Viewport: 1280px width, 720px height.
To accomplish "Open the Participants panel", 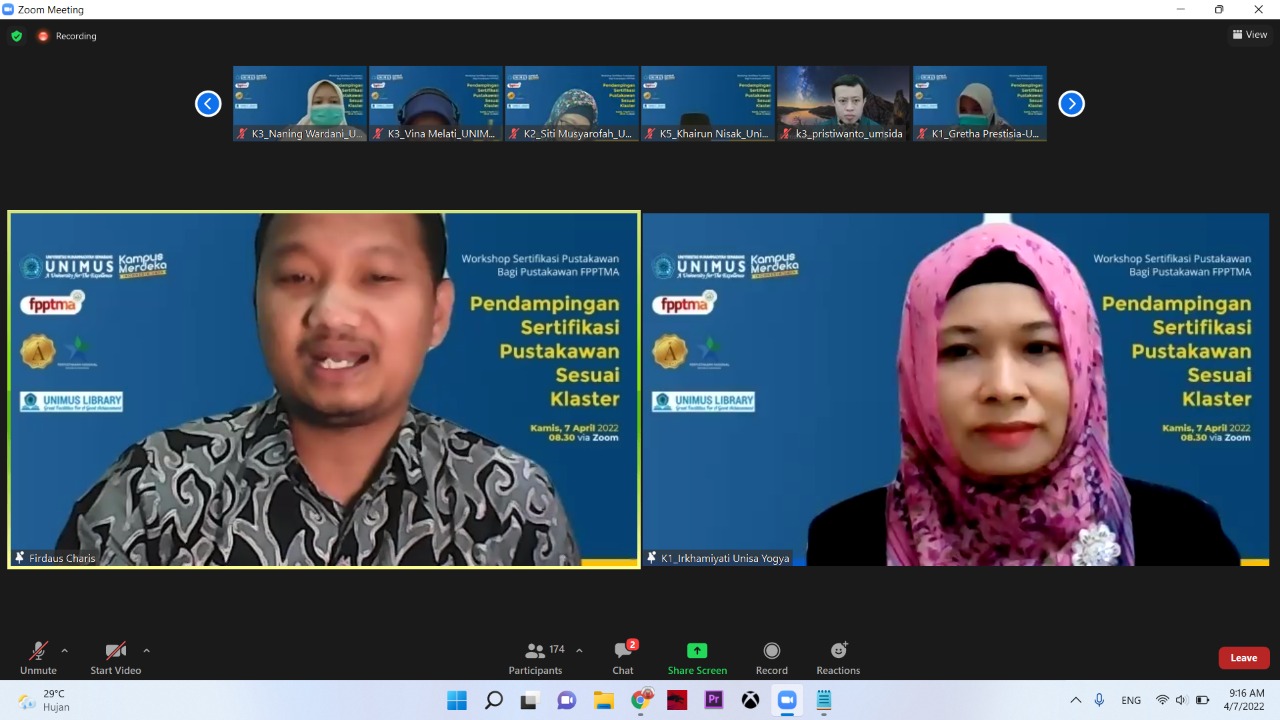I will 536,657.
